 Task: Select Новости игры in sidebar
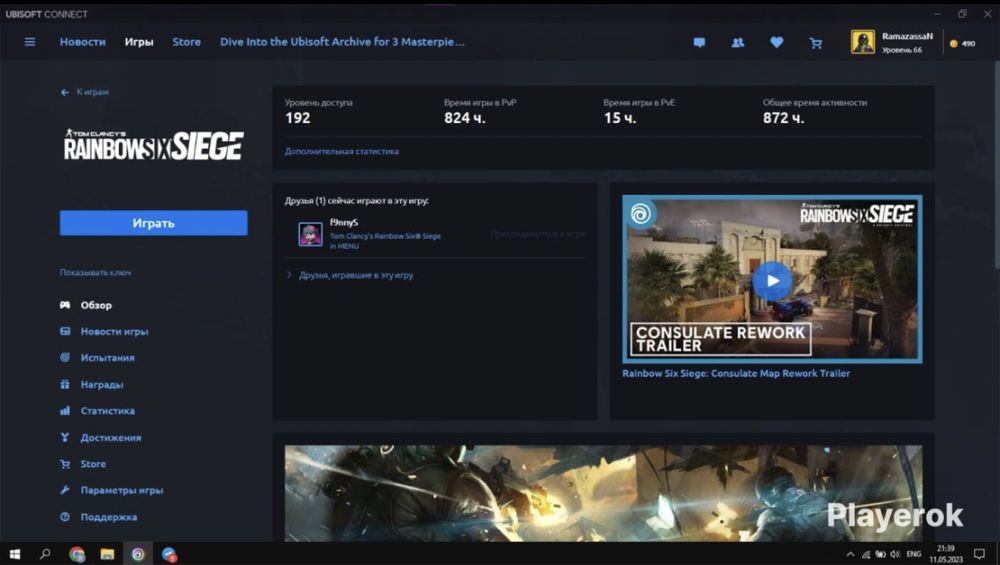point(114,332)
